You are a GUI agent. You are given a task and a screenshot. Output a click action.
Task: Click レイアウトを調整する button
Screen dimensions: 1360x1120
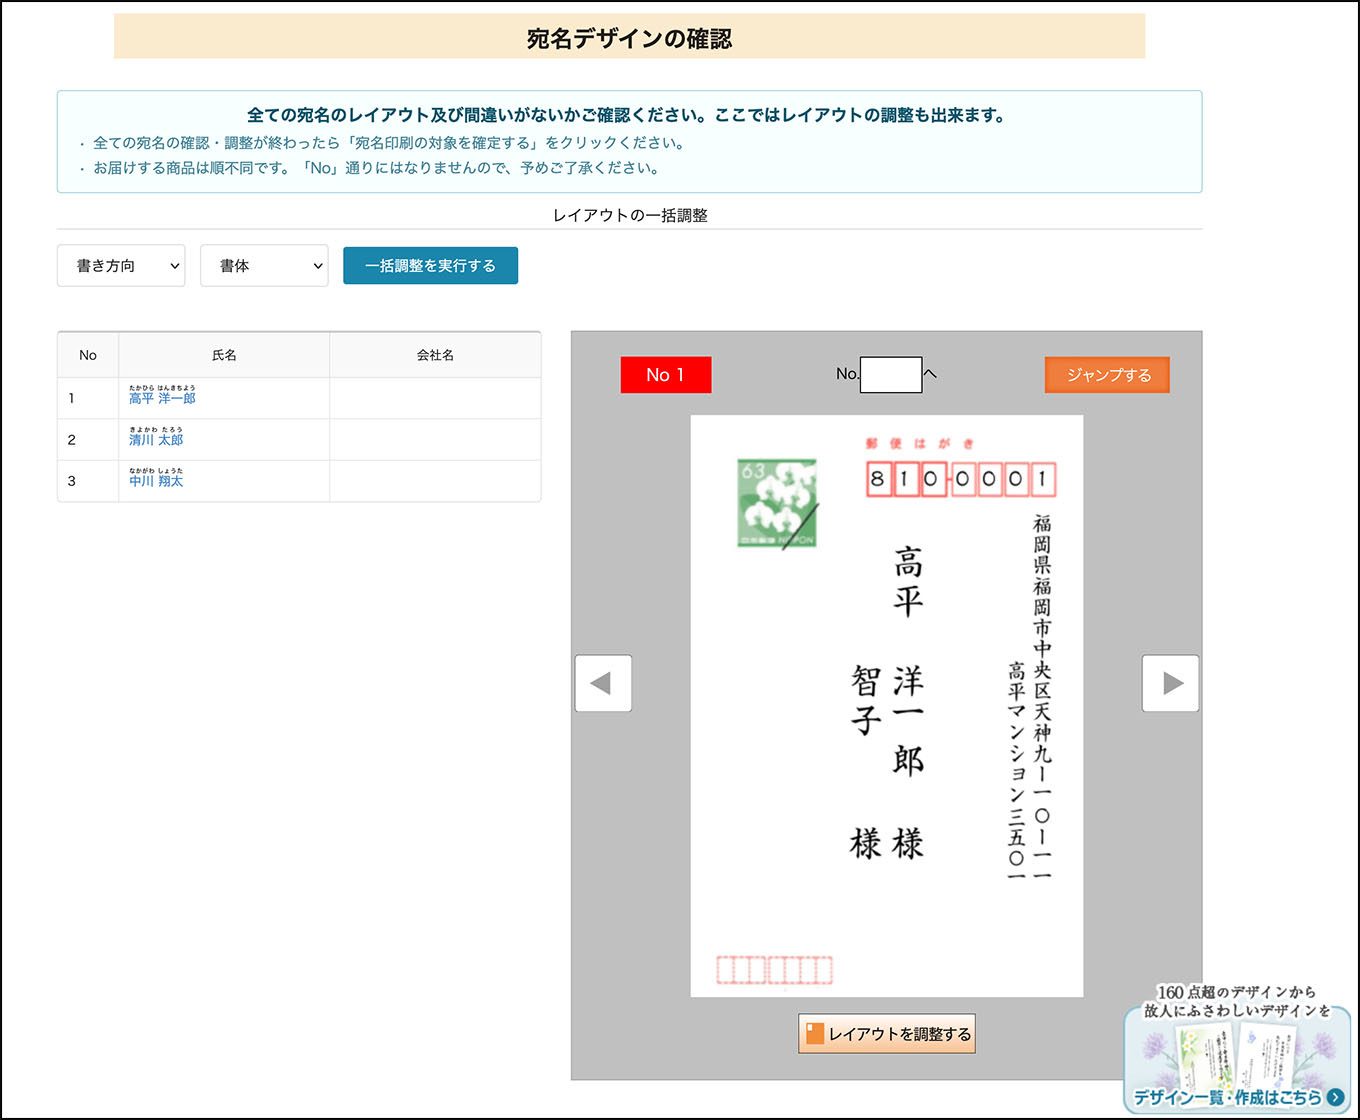[x=886, y=1034]
